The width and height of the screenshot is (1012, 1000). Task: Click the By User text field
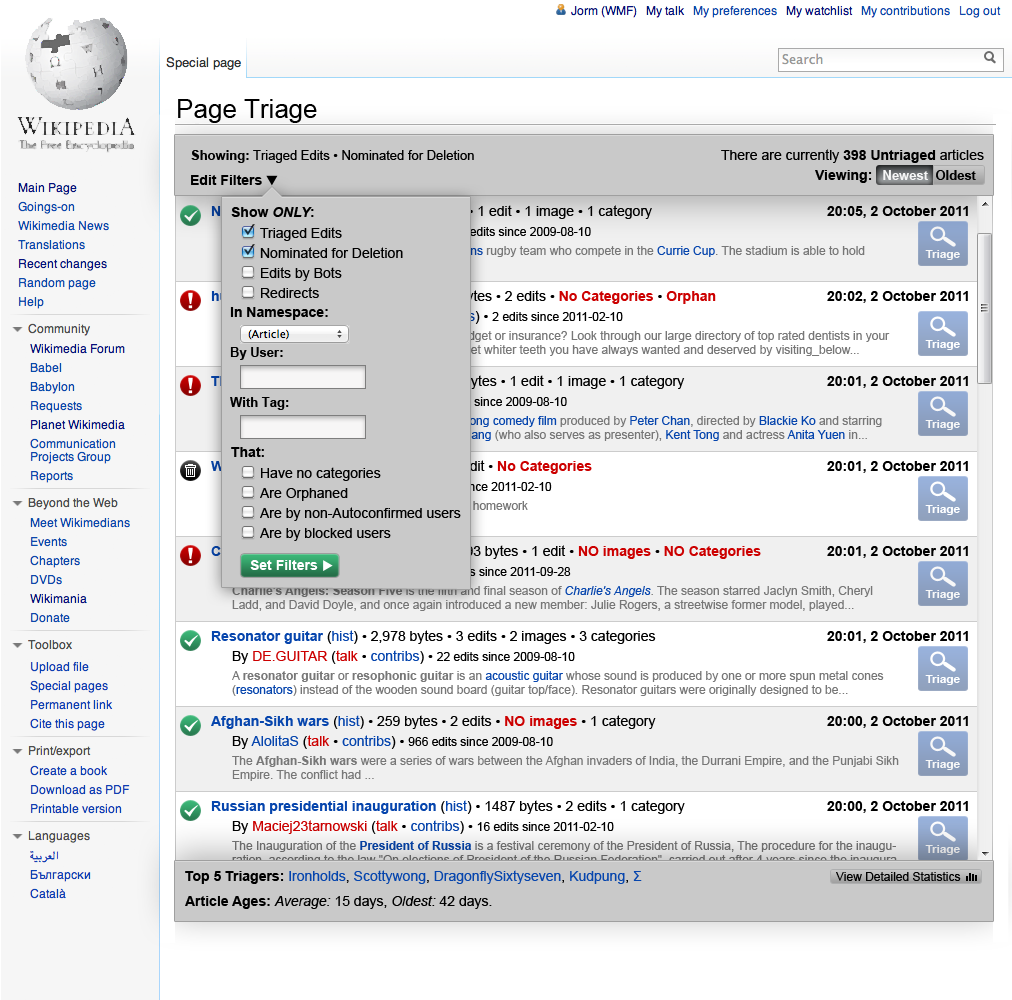point(303,377)
